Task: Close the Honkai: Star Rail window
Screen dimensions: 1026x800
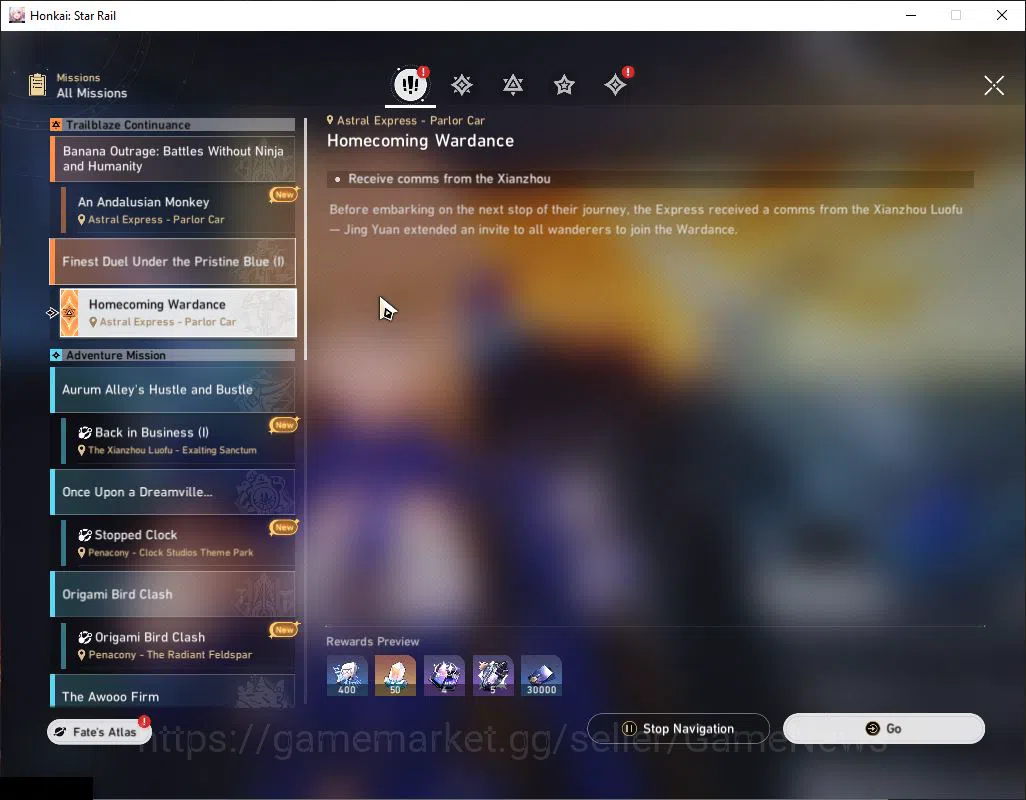Action: tap(1002, 15)
